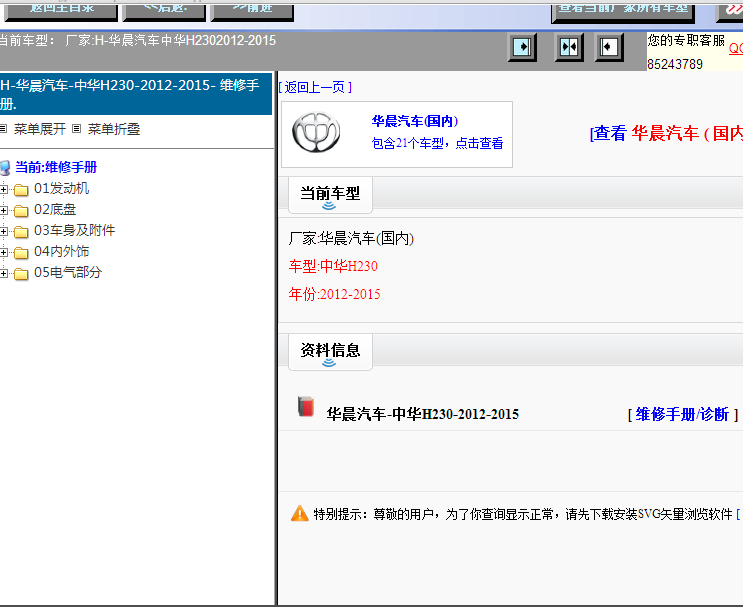Click 菜单展开 to expand all menus
The image size is (743, 607).
click(40, 129)
